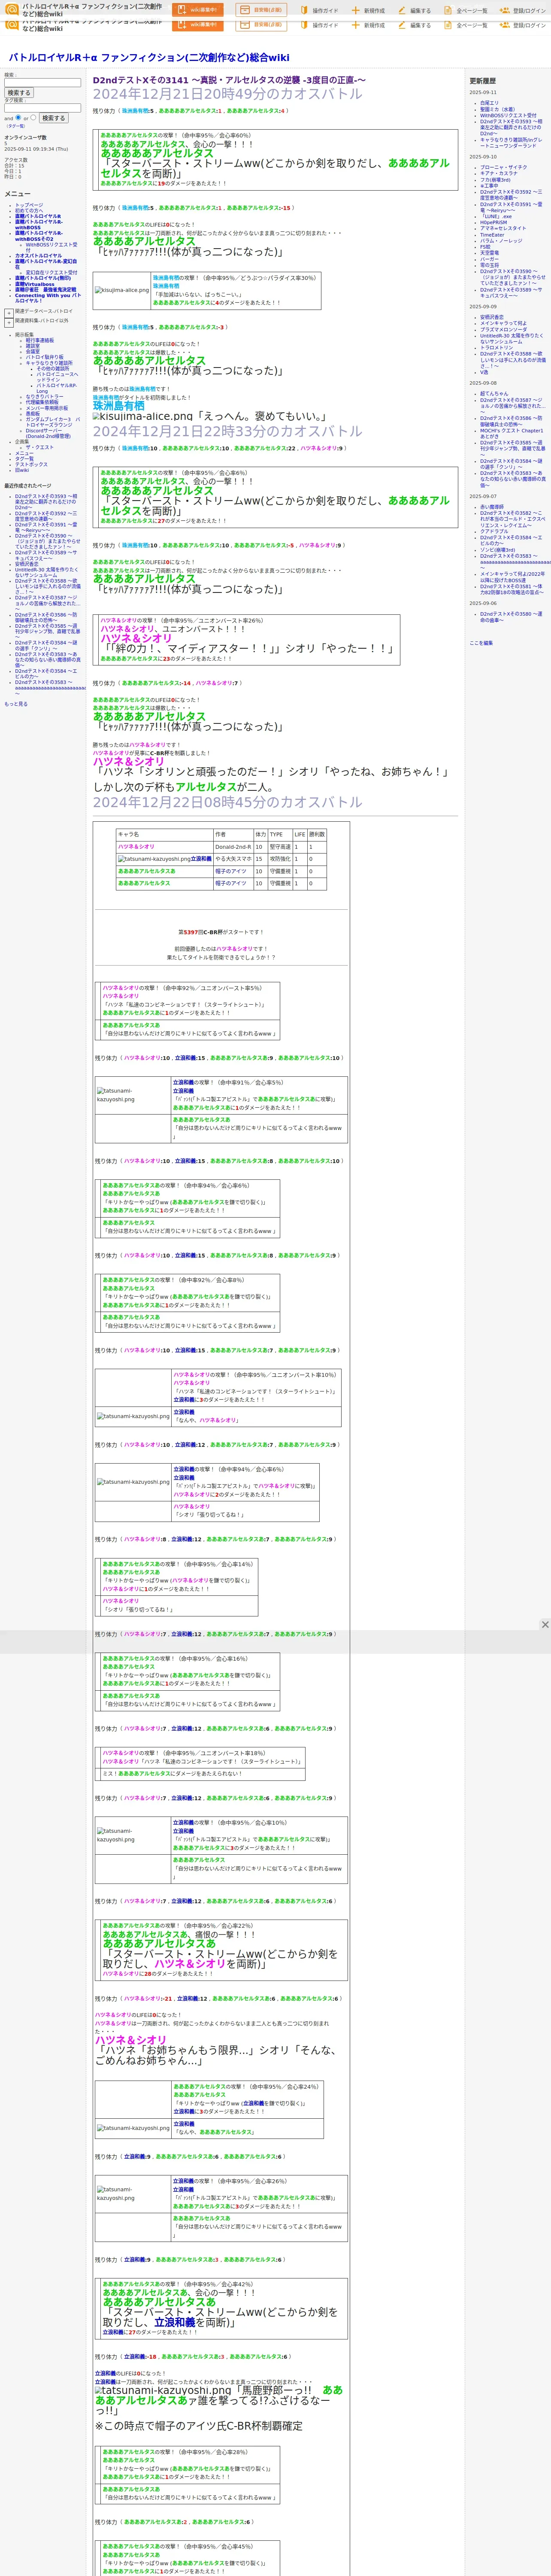Click the 検索 text field under 検索 label
551x2576 pixels.
point(42,83)
